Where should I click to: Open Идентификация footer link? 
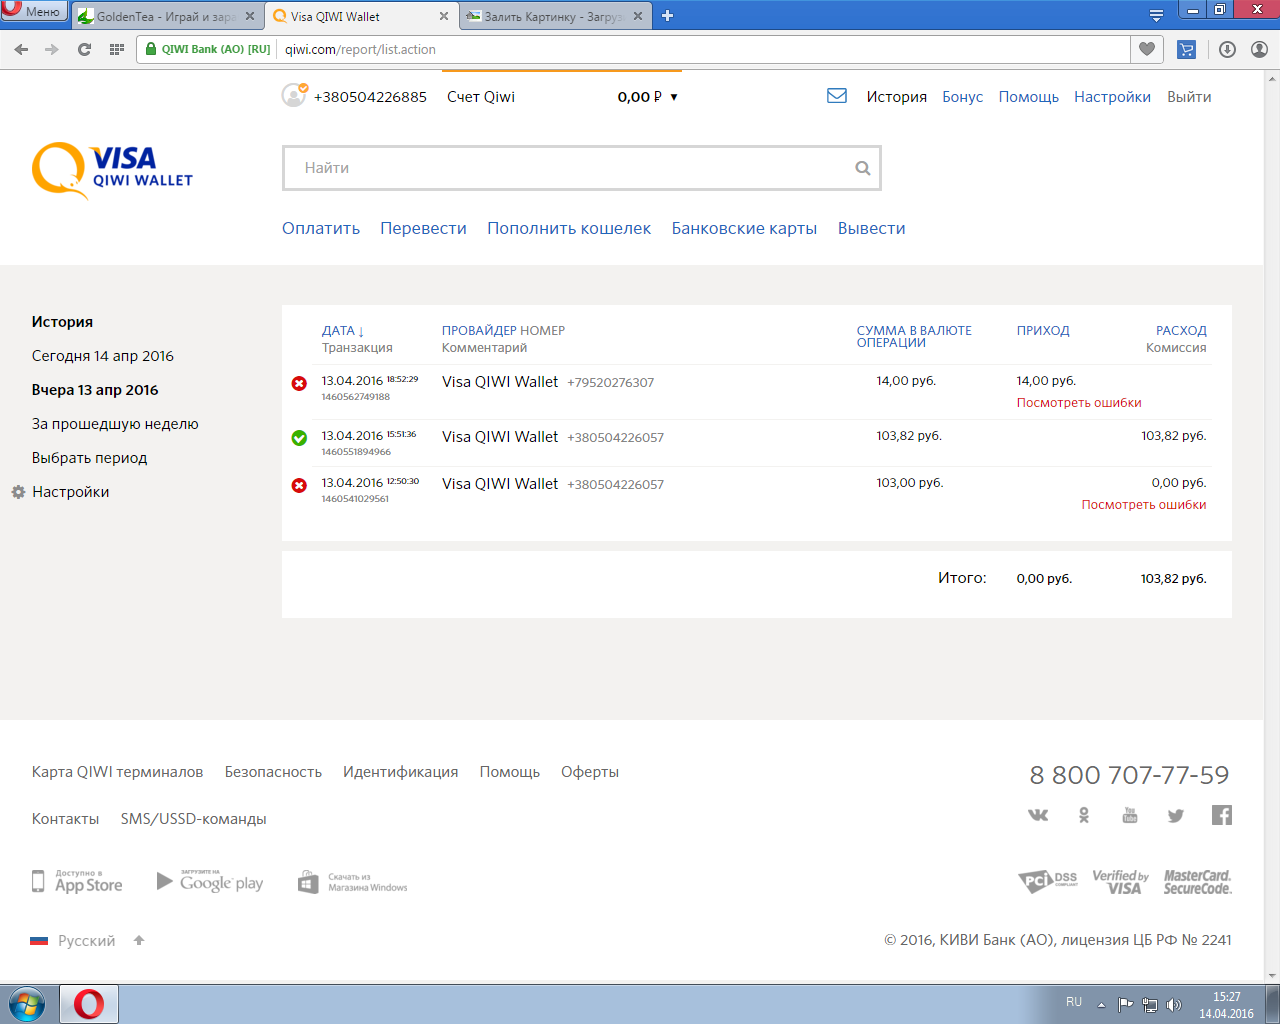[400, 772]
